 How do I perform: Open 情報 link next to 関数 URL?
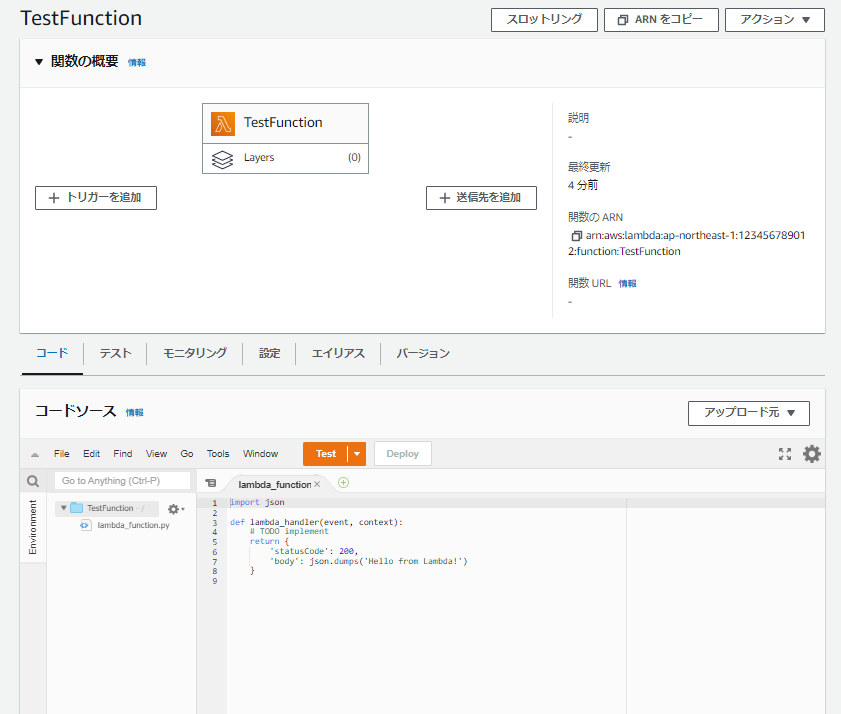[627, 284]
